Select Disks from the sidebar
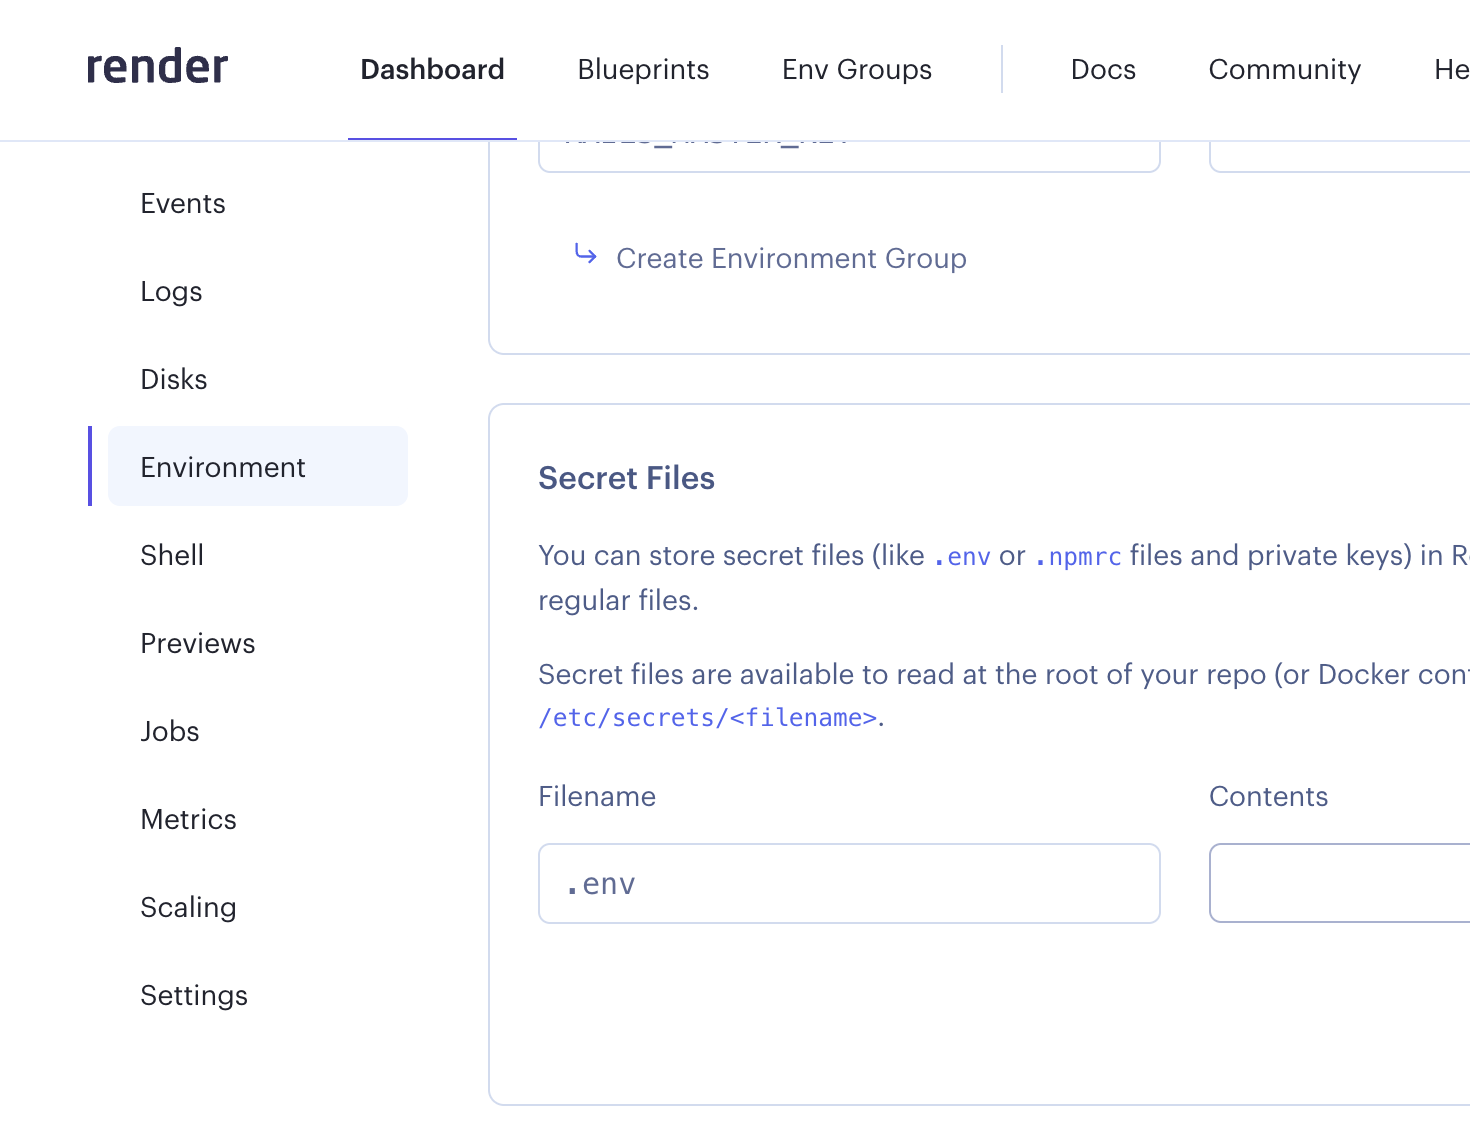Viewport: 1470px width, 1122px height. [x=174, y=380]
